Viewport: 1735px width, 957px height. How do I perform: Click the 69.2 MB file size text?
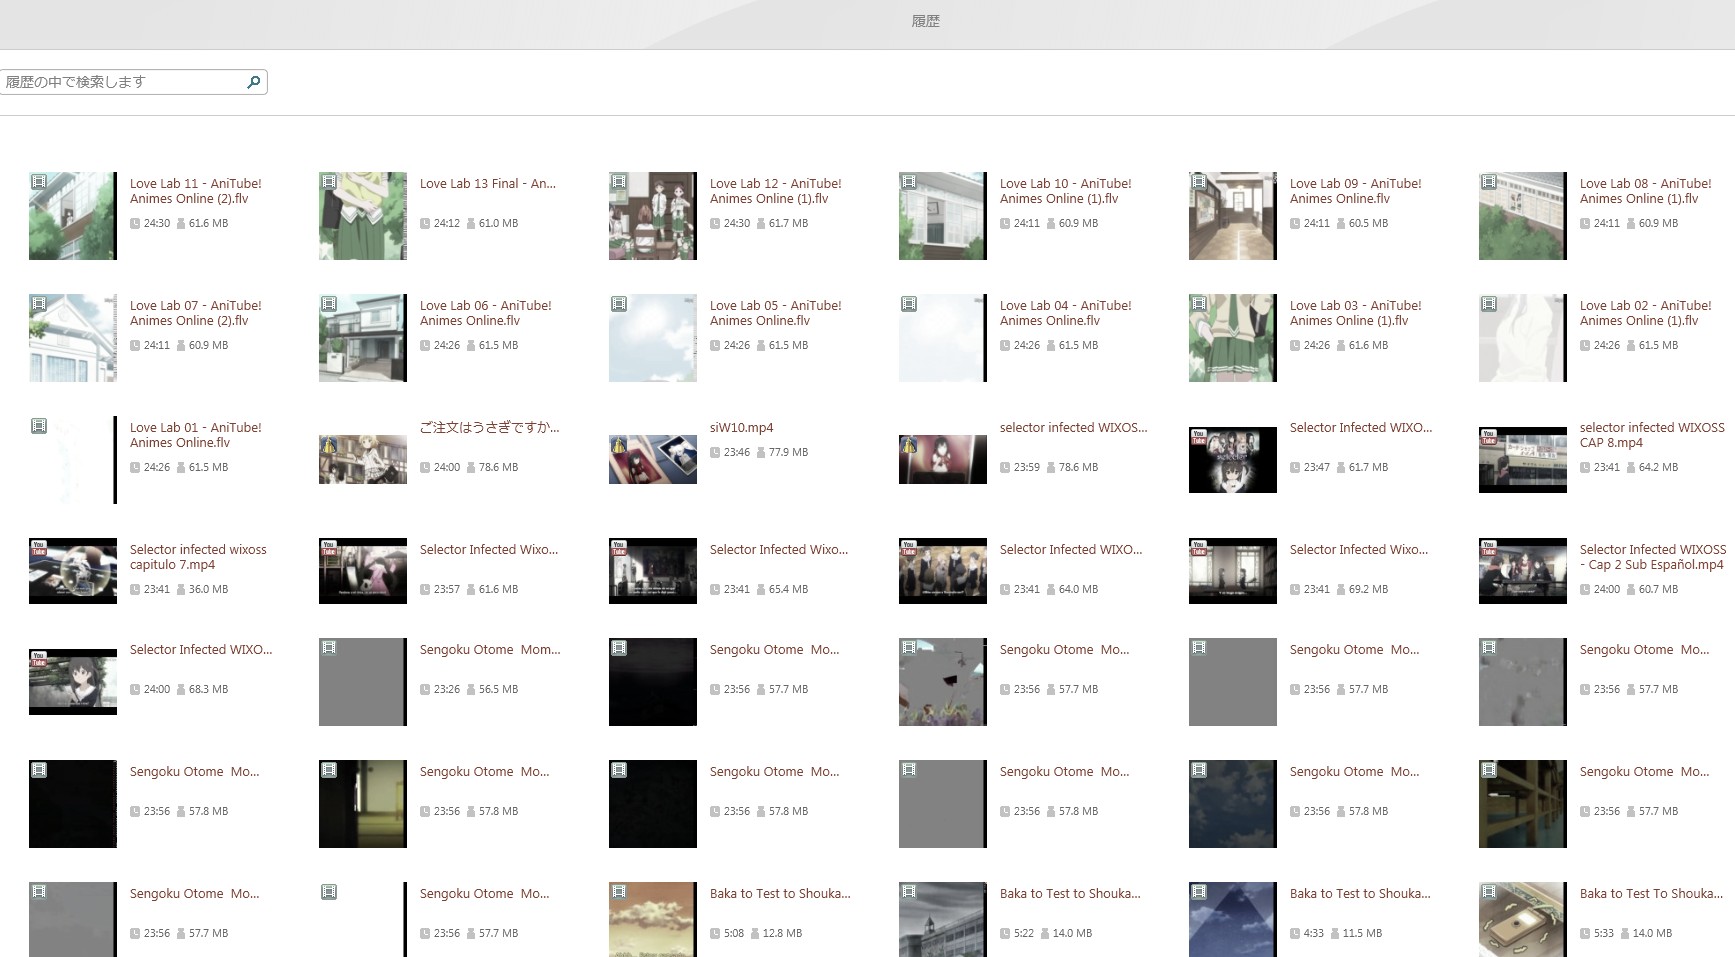pos(1369,590)
